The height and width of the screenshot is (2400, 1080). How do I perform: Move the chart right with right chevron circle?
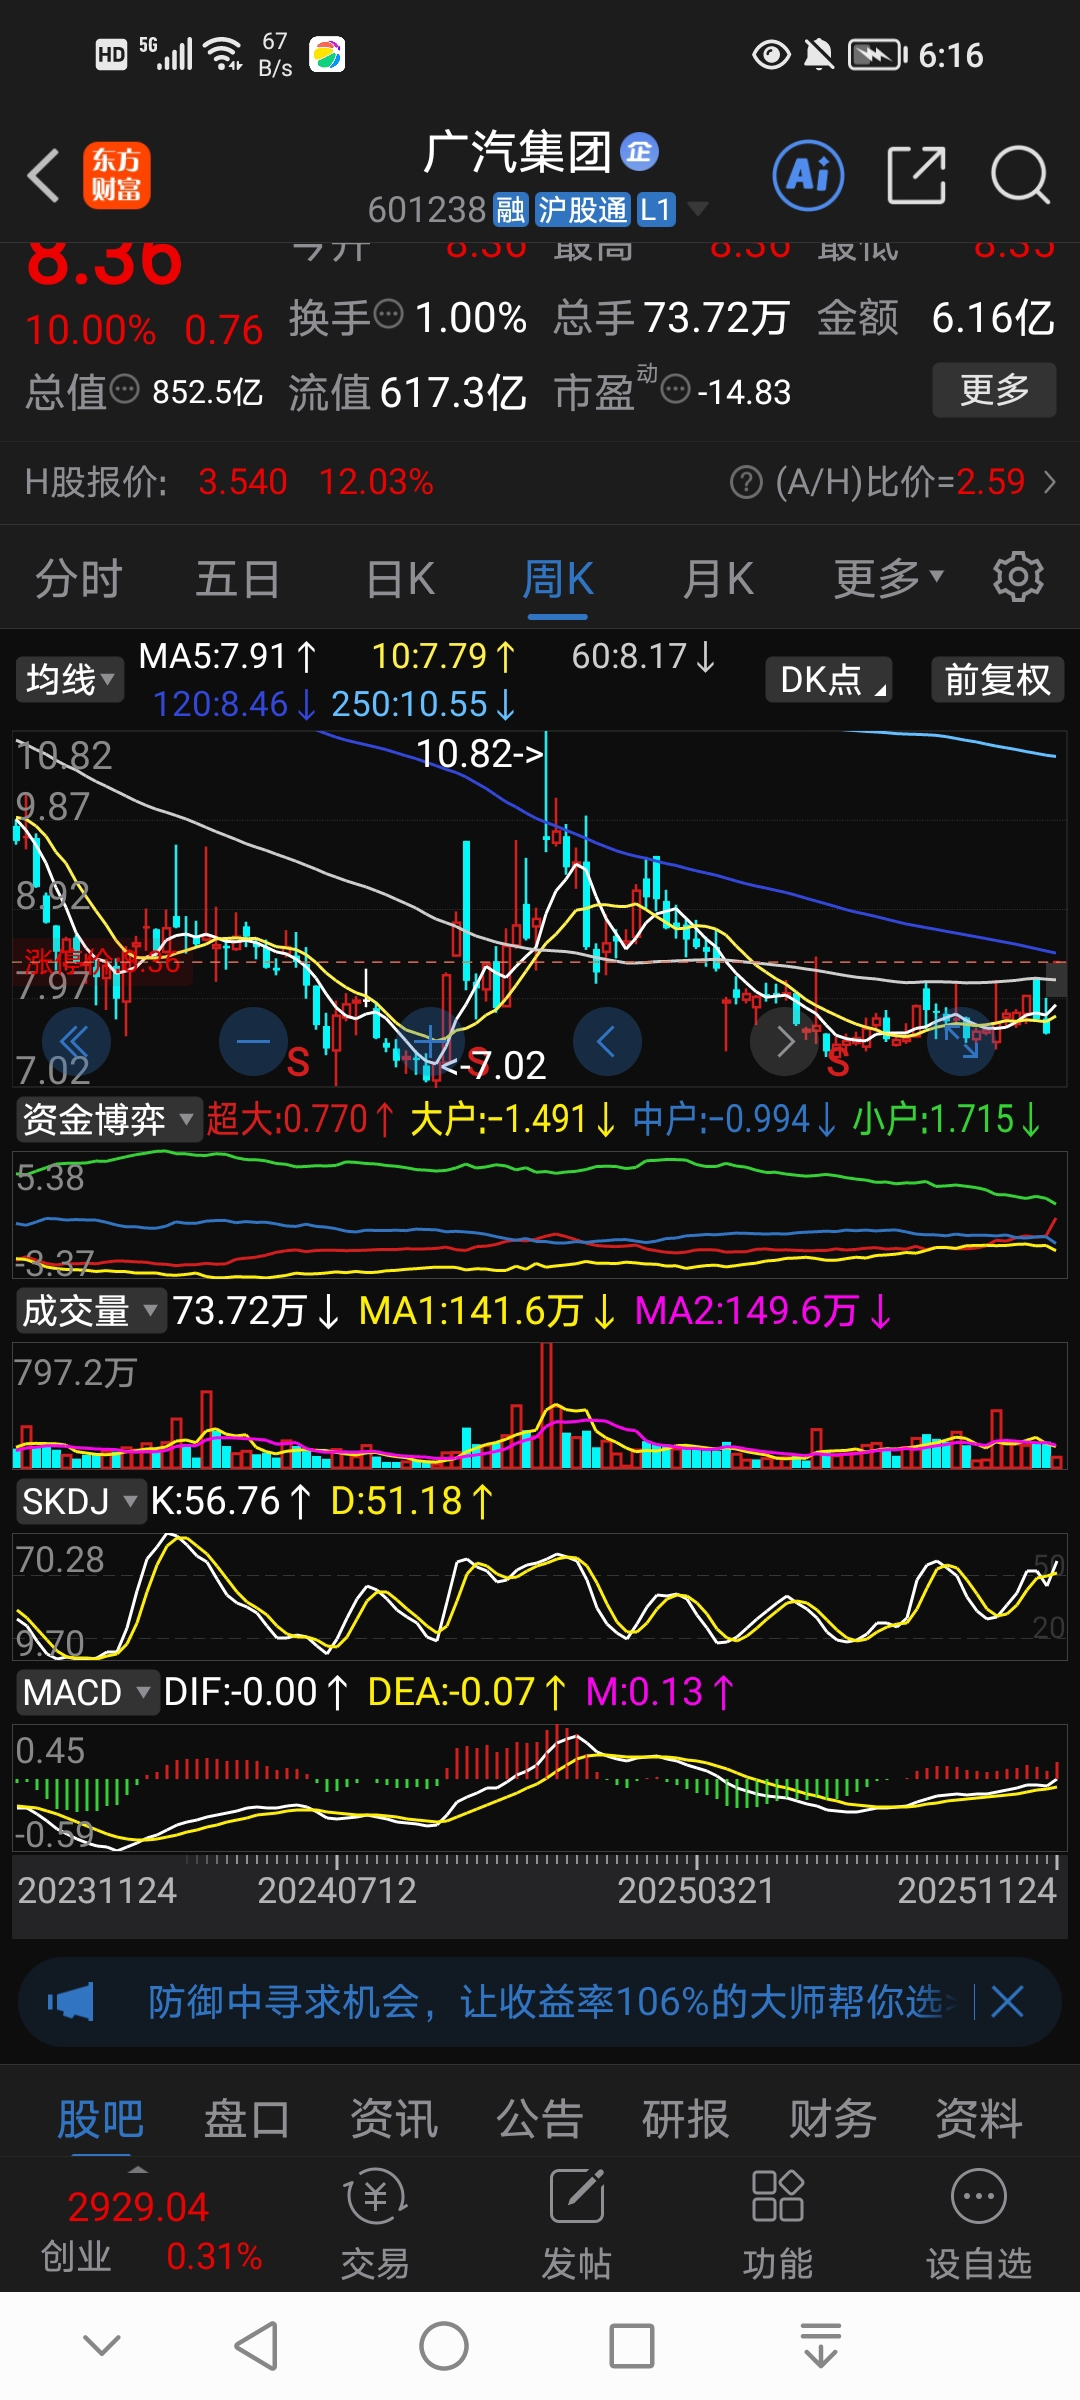coord(784,1042)
